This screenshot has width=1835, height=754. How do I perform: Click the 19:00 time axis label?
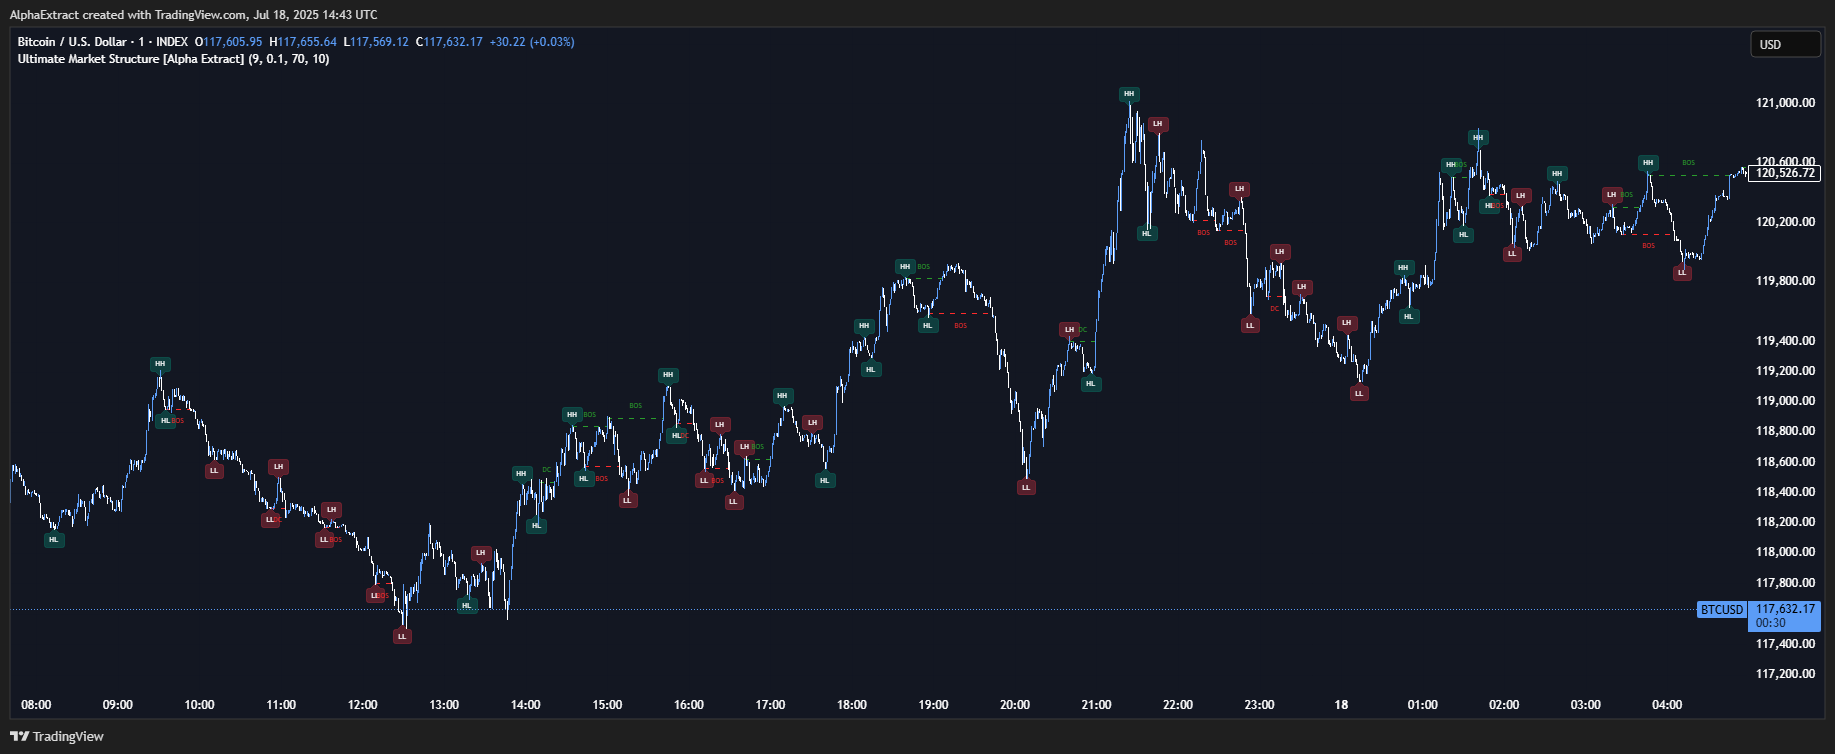pyautogui.click(x=933, y=705)
